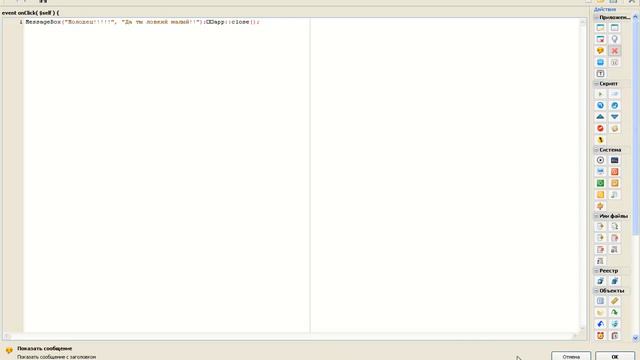Image resolution: width=640 pixels, height=360 pixels.
Task: Click the blue house-shaped icon under Объекты
Action: click(x=600, y=324)
